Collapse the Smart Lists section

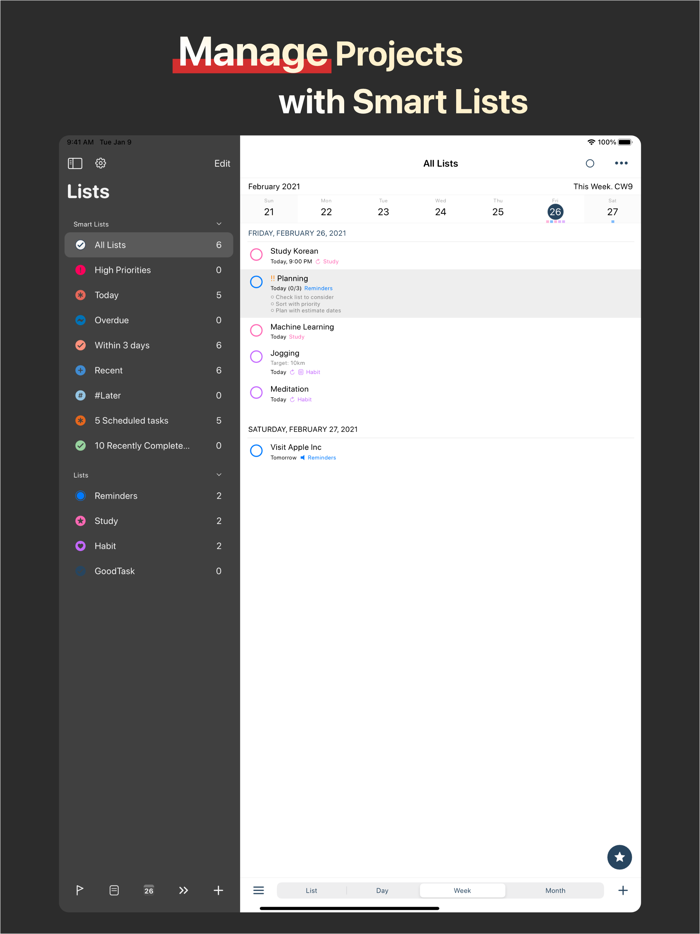click(x=219, y=224)
